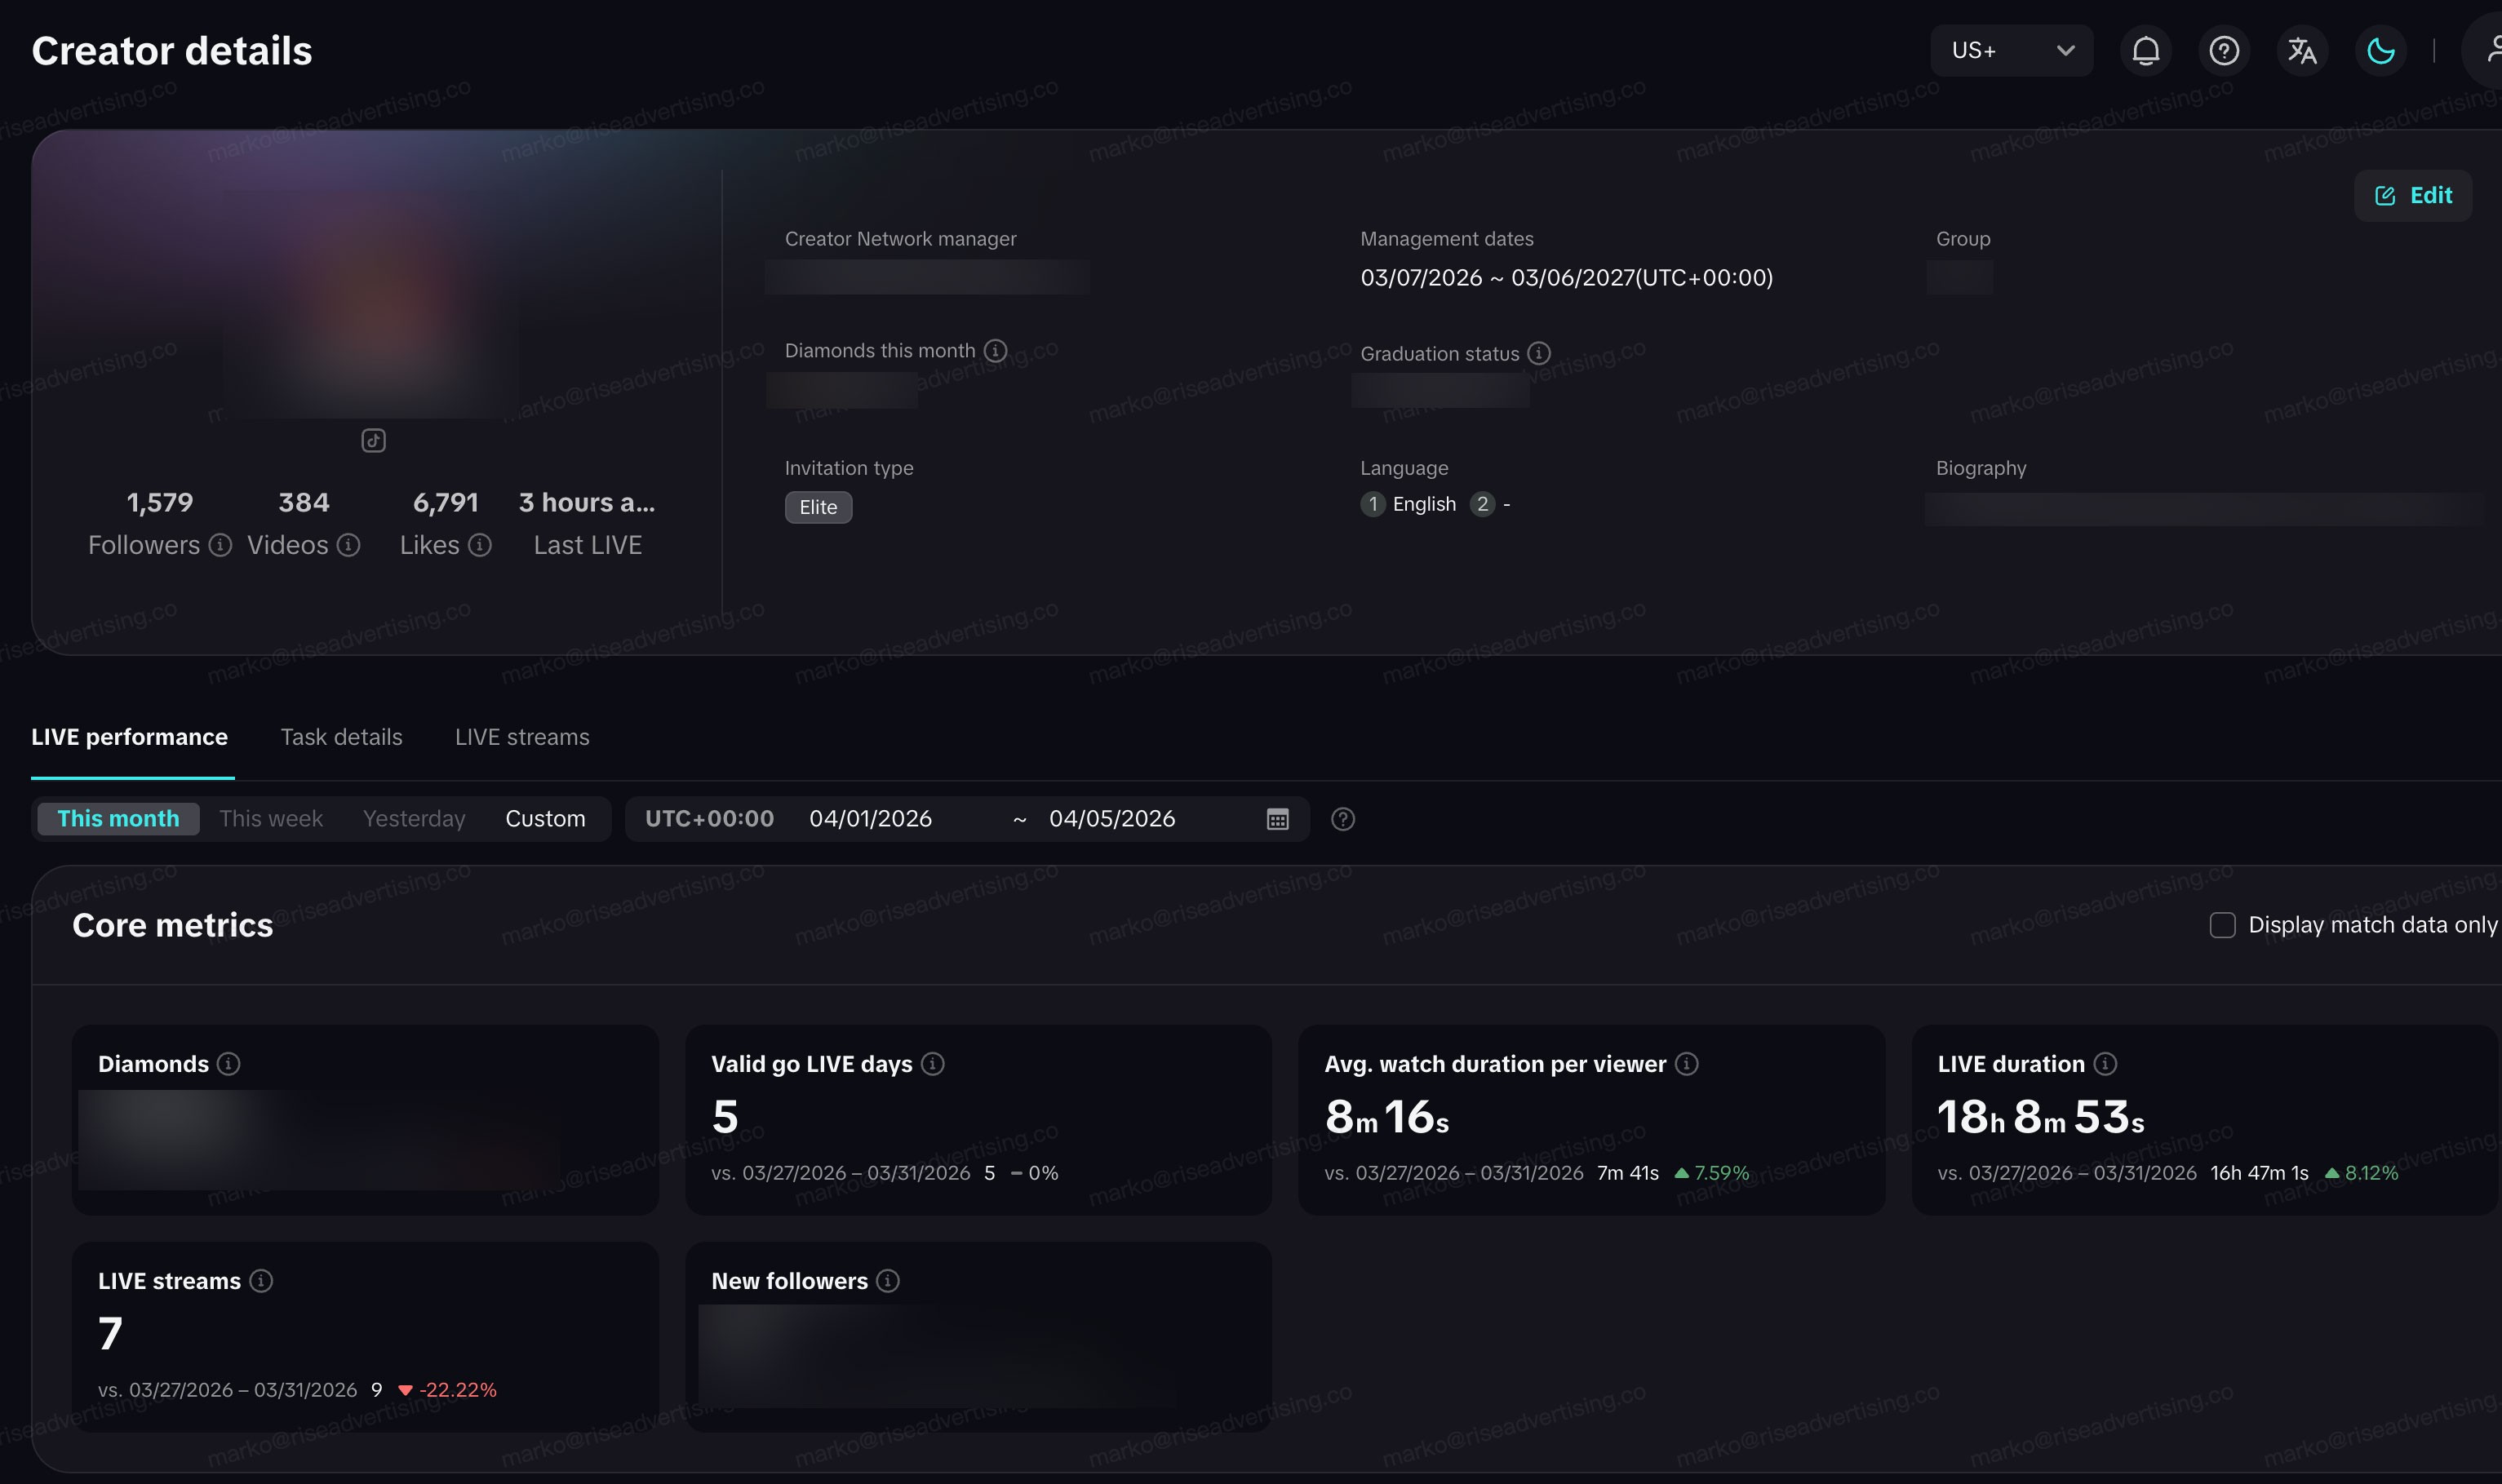Click info icon next to Graduation status

pos(1539,353)
